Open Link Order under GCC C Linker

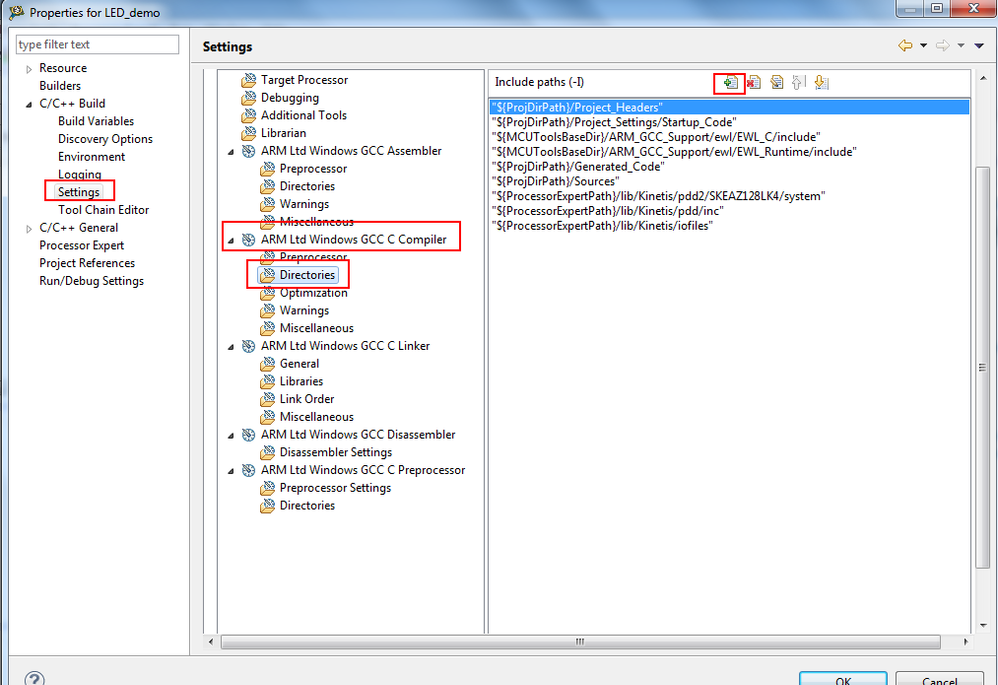[307, 399]
